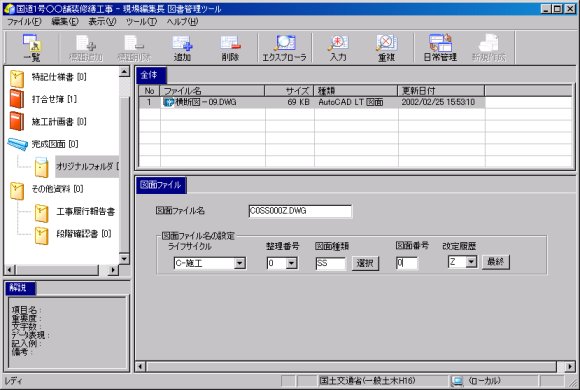Click the DWG file icon in row 1
This screenshot has width=580, height=390.
[x=168, y=102]
